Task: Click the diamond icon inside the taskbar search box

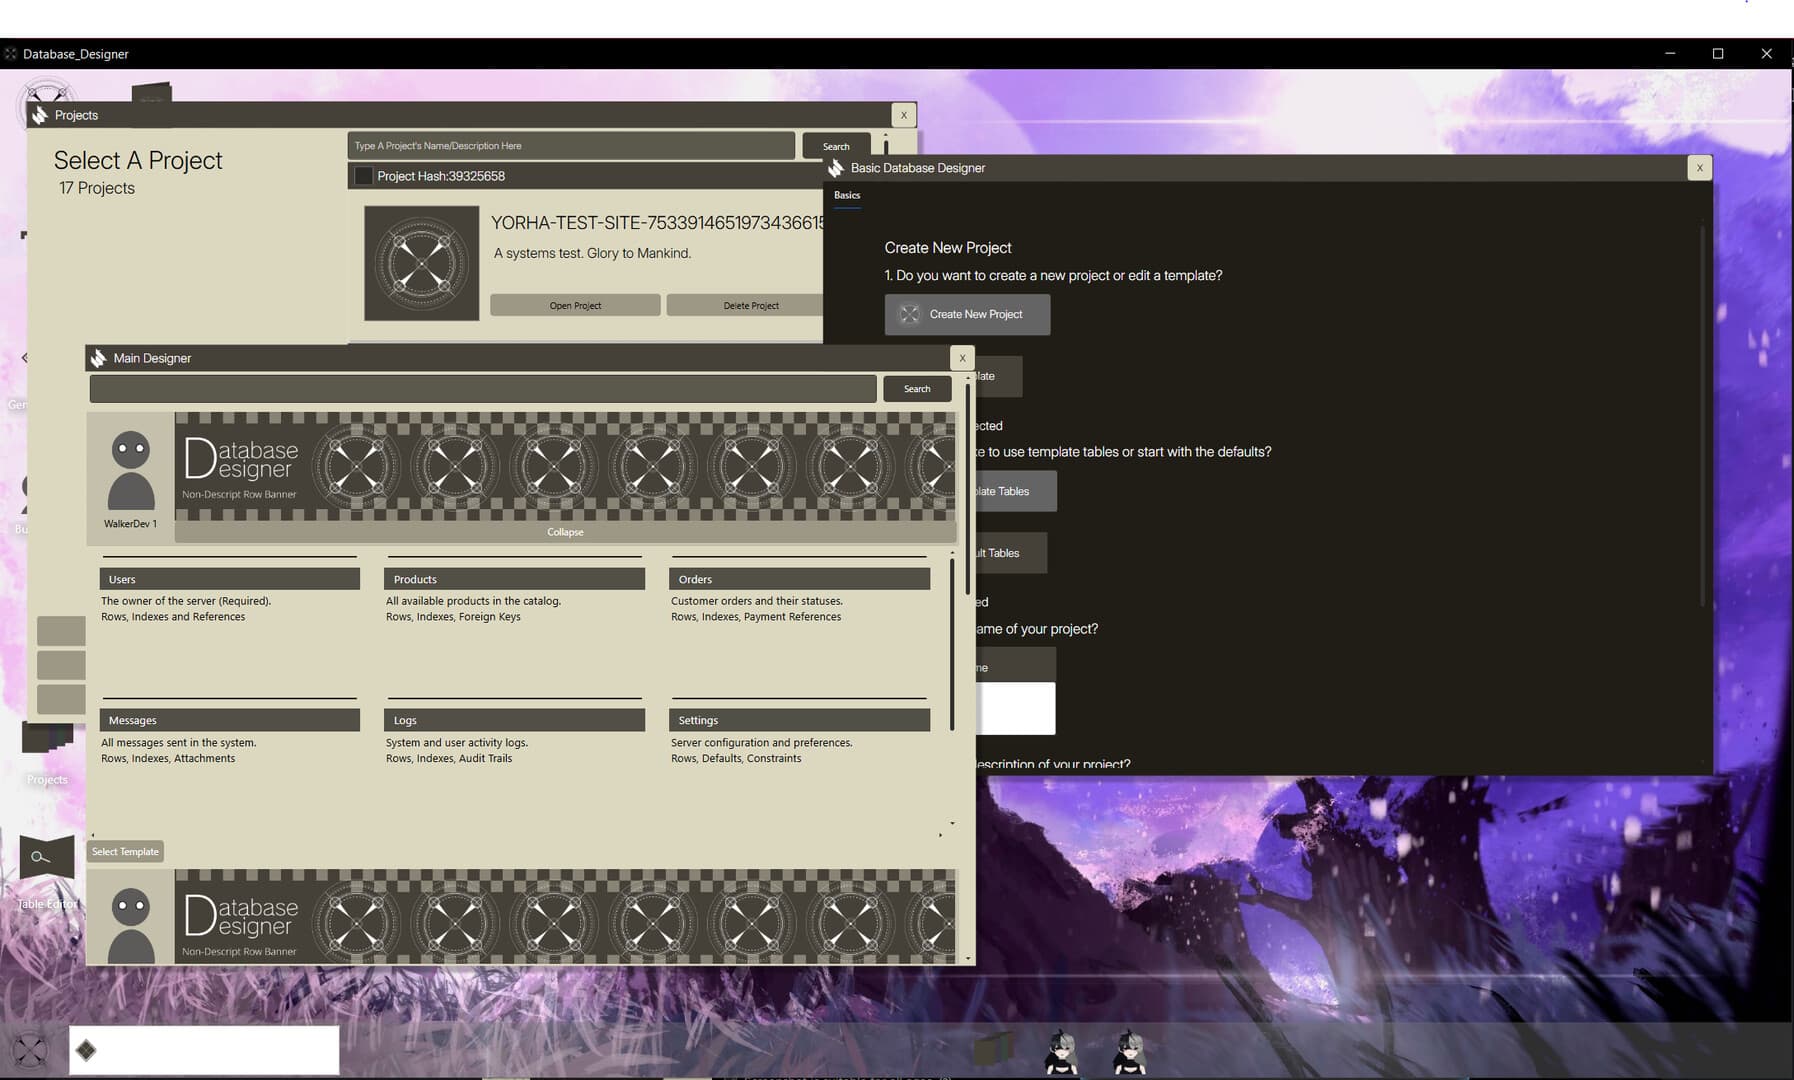Action: pos(87,1050)
